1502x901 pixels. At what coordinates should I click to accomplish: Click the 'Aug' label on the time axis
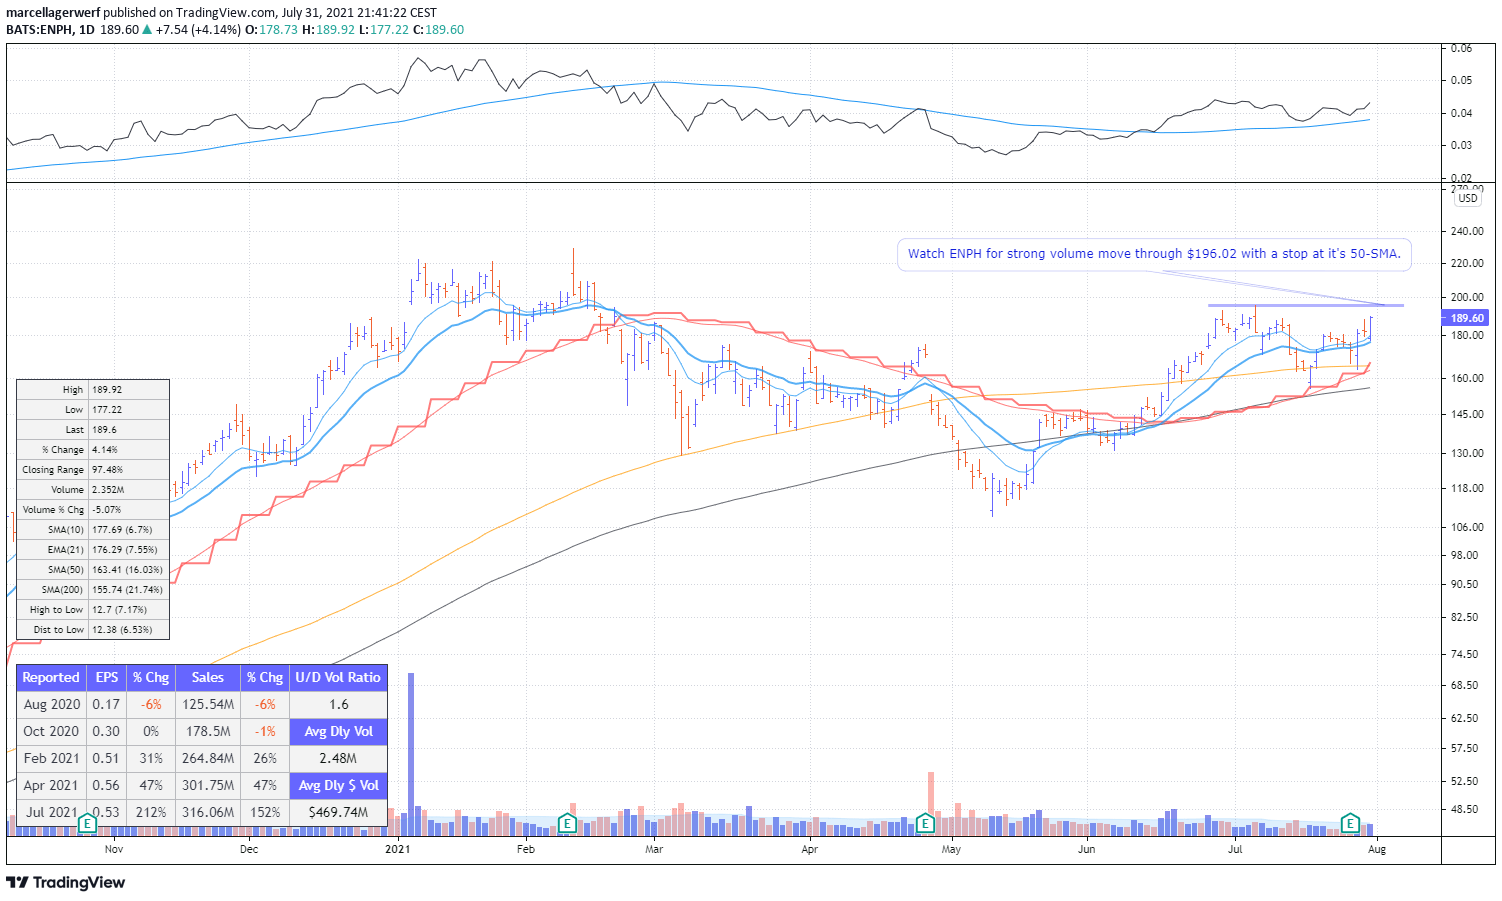click(x=1377, y=850)
